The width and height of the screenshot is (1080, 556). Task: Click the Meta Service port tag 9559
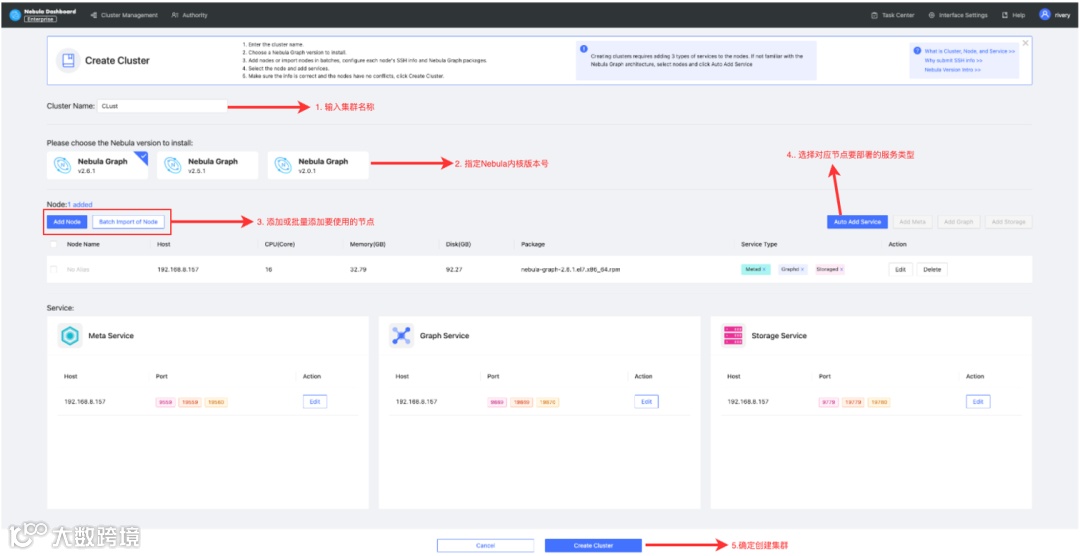(x=165, y=402)
